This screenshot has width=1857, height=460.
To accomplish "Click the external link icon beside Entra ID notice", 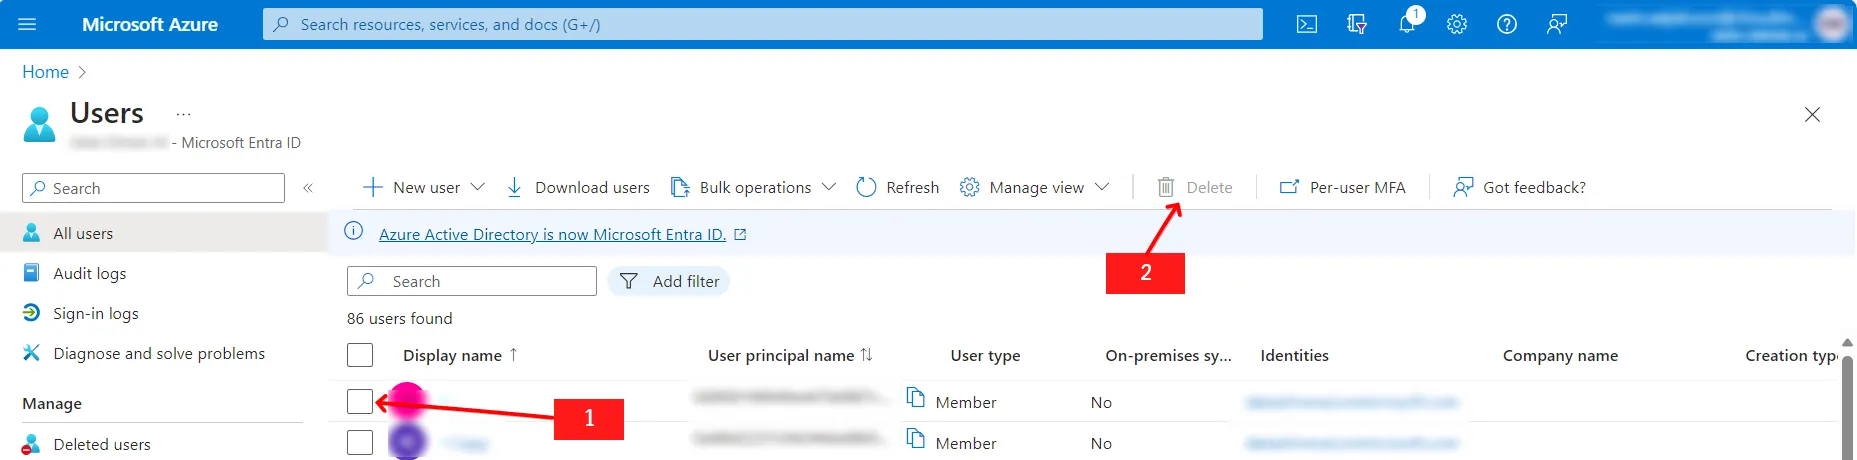I will tap(740, 234).
